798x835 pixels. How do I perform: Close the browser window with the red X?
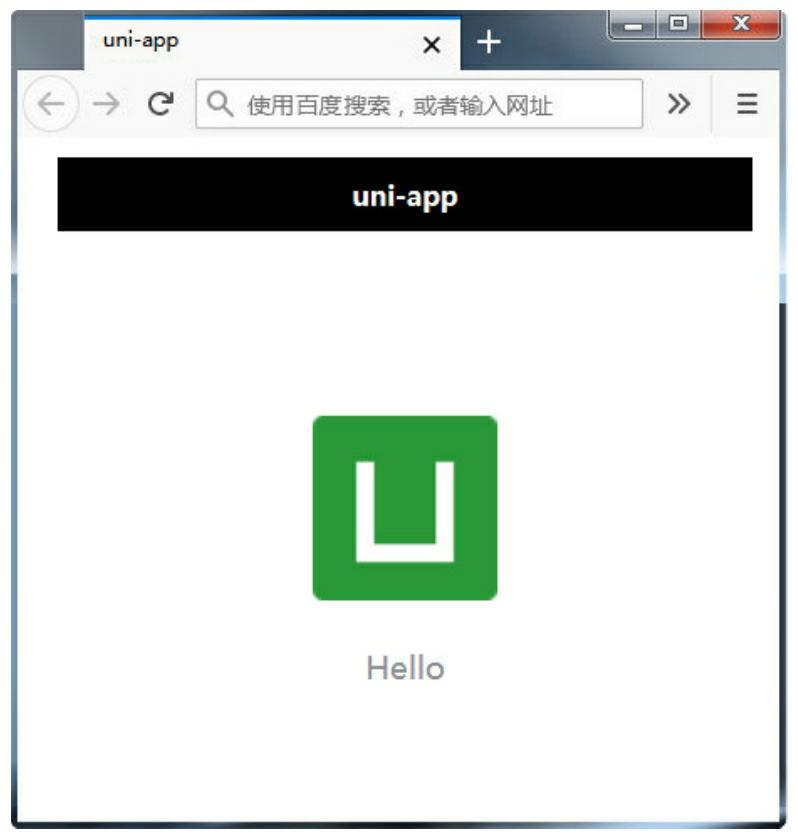point(741,24)
